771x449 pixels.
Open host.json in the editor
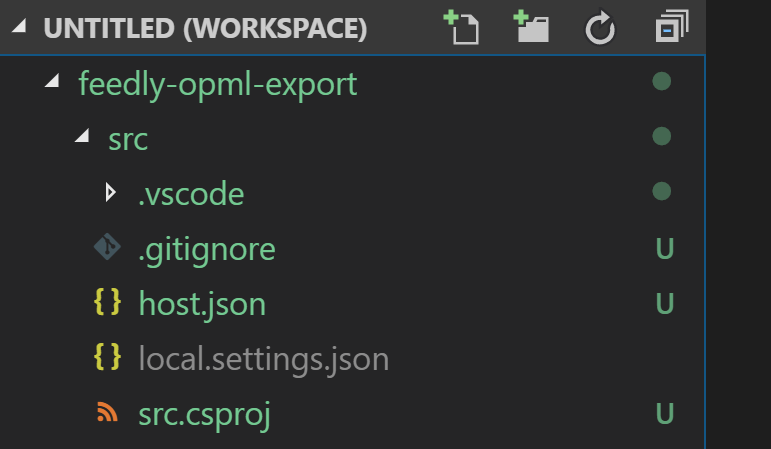(x=202, y=303)
